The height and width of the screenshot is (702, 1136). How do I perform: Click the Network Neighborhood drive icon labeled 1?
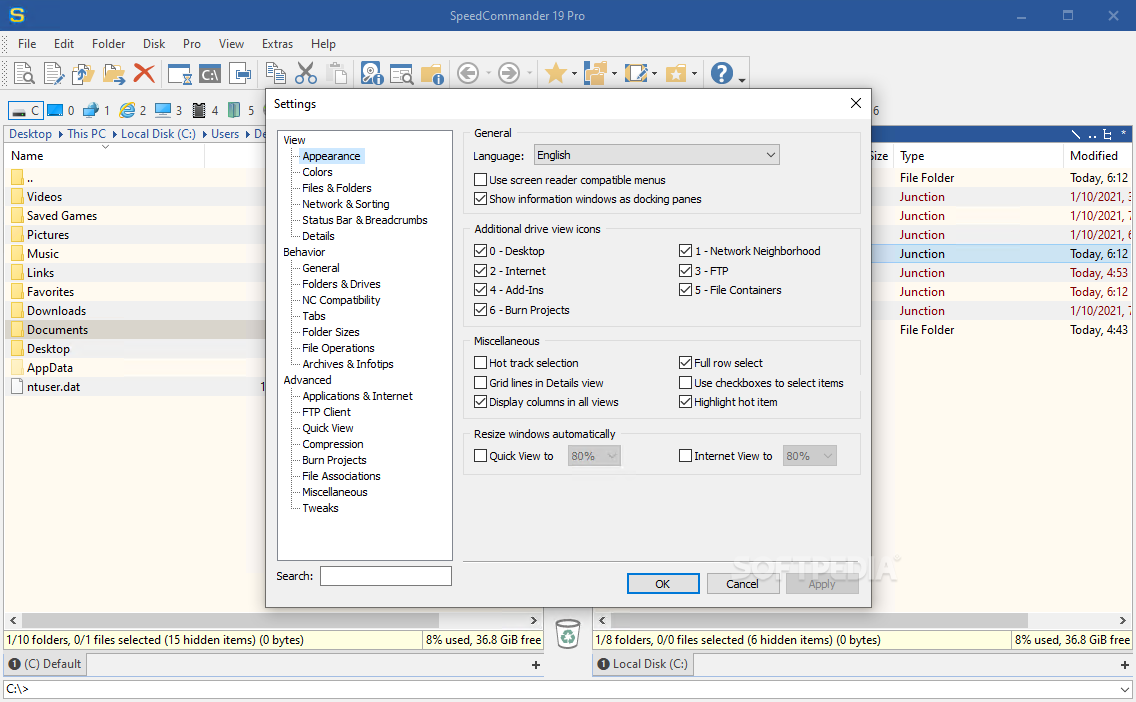(x=96, y=110)
